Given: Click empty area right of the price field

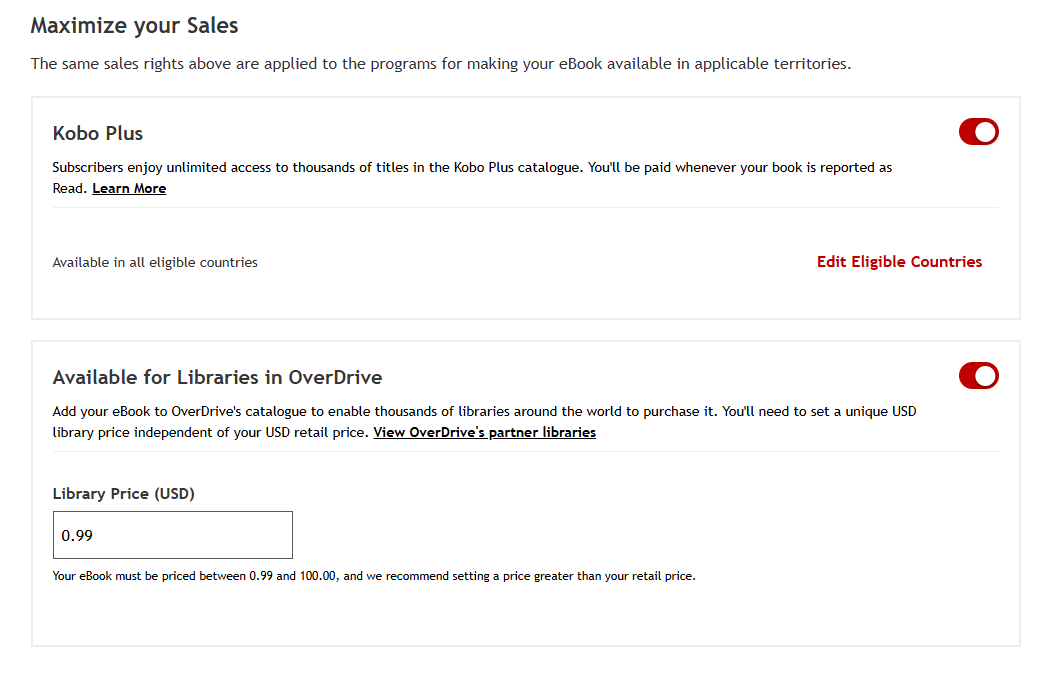Looking at the screenshot, I should (x=600, y=535).
